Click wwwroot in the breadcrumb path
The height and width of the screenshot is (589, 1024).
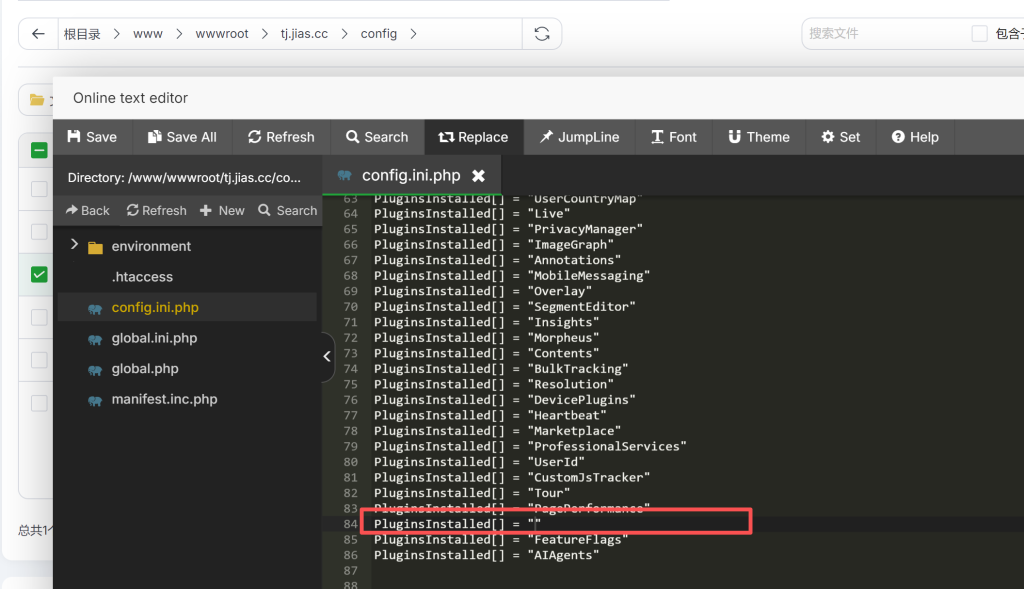coord(222,34)
